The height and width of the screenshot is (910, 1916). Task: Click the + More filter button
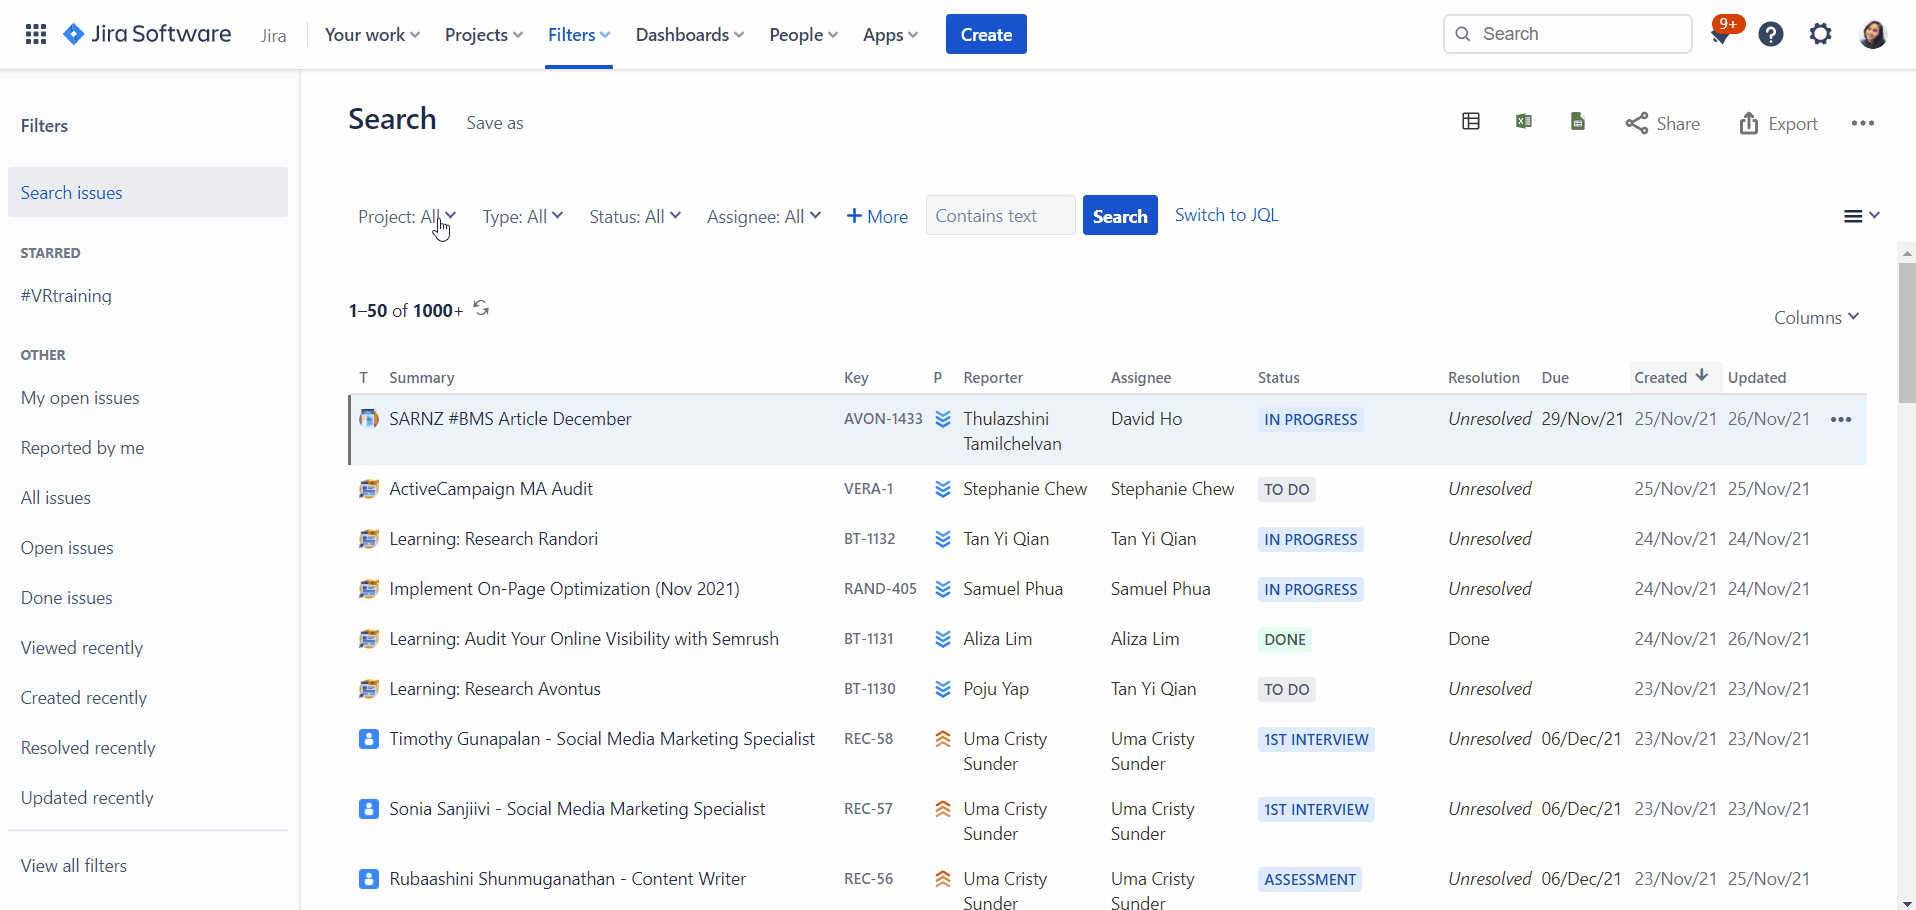[x=877, y=216]
